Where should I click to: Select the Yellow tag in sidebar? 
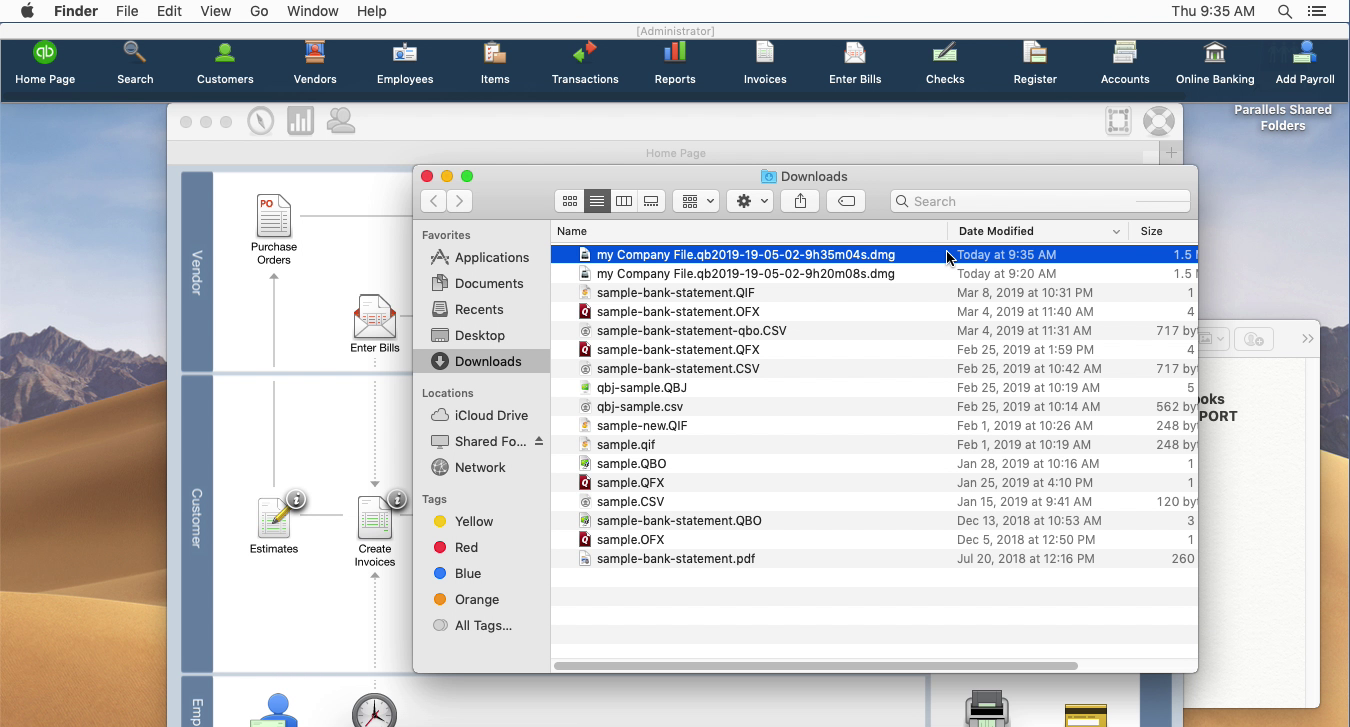(481, 521)
